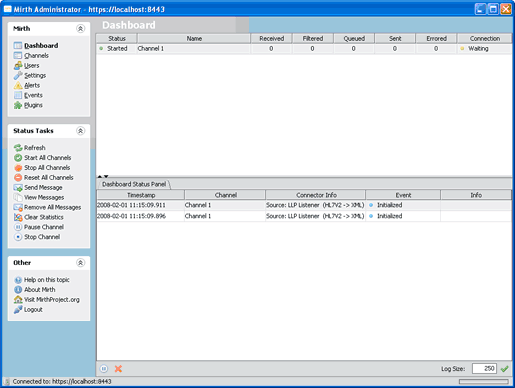Click the Send Message icon
This screenshot has width=515, height=388.
(18, 188)
